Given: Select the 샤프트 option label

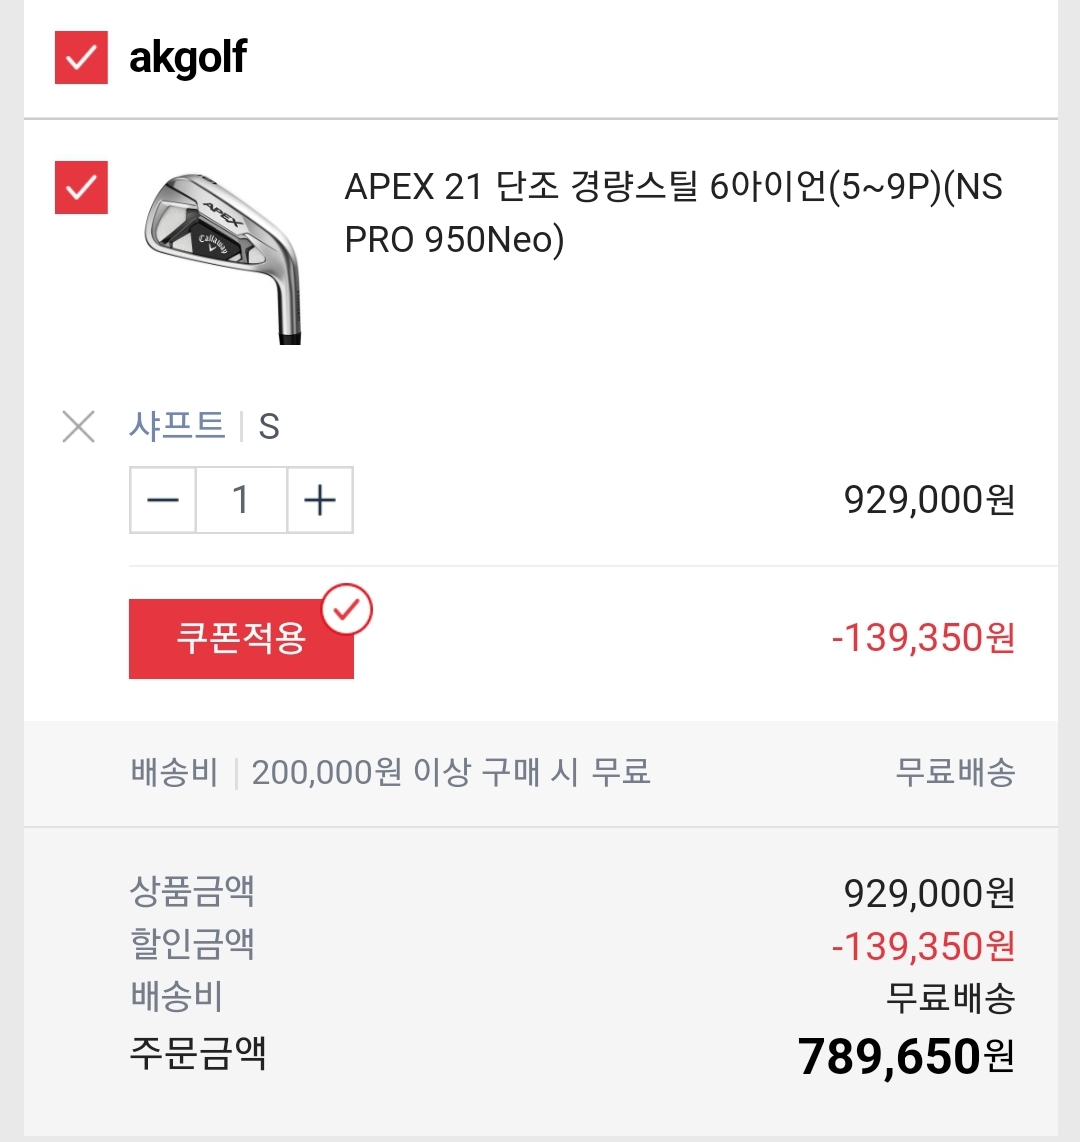Looking at the screenshot, I should [177, 427].
